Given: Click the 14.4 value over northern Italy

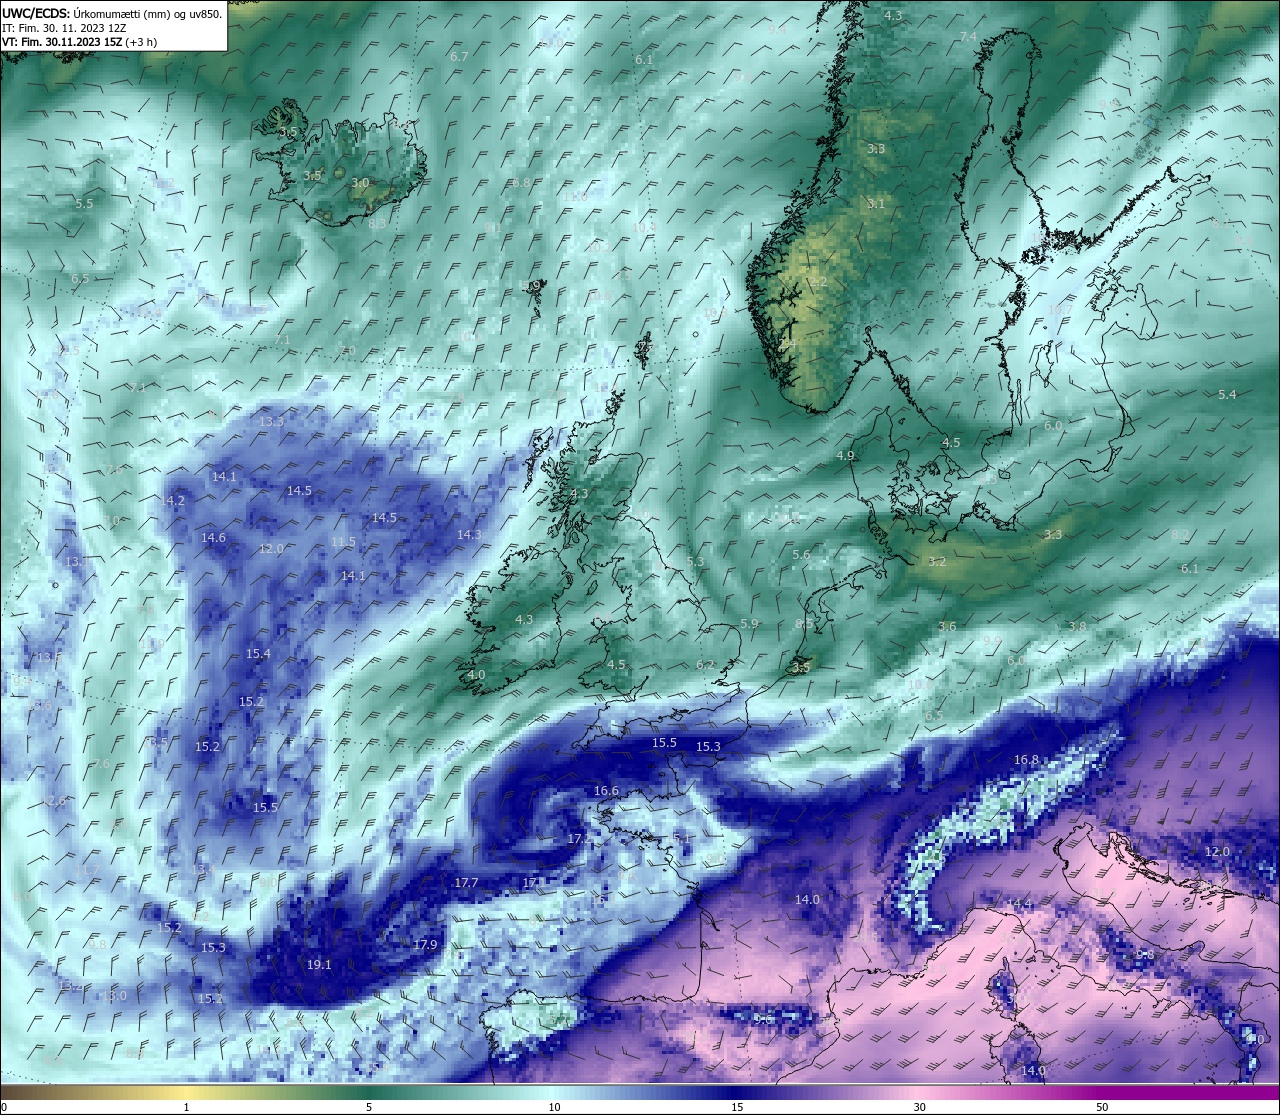Looking at the screenshot, I should tap(1019, 904).
